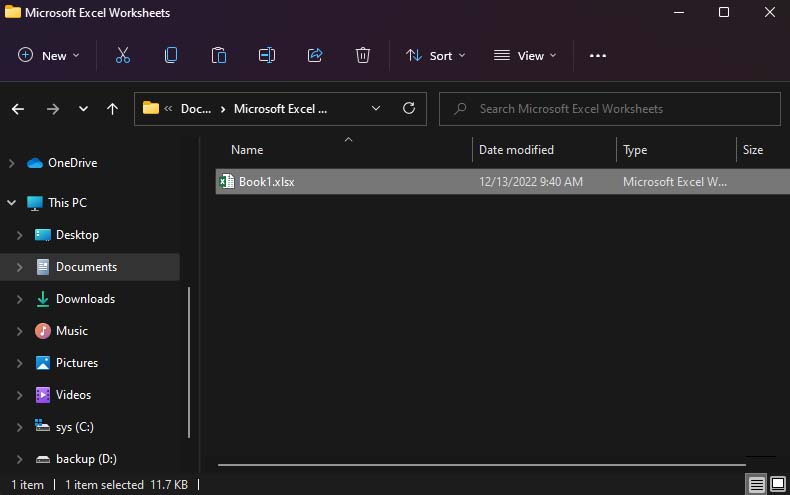Select OneDrive in navigation pane

[x=73, y=163]
